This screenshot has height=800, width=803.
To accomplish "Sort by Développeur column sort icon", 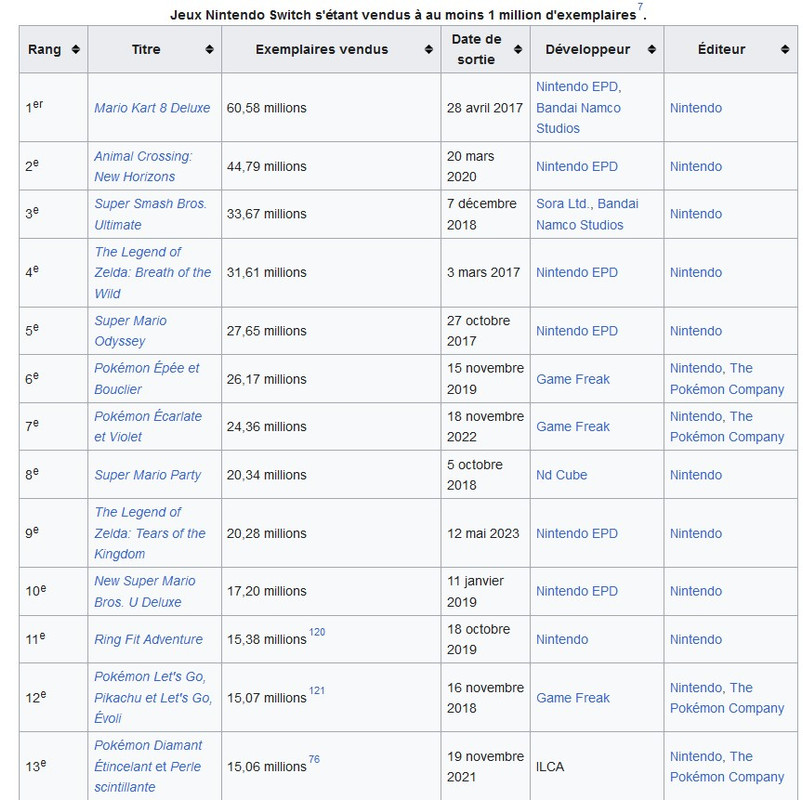I will (651, 49).
